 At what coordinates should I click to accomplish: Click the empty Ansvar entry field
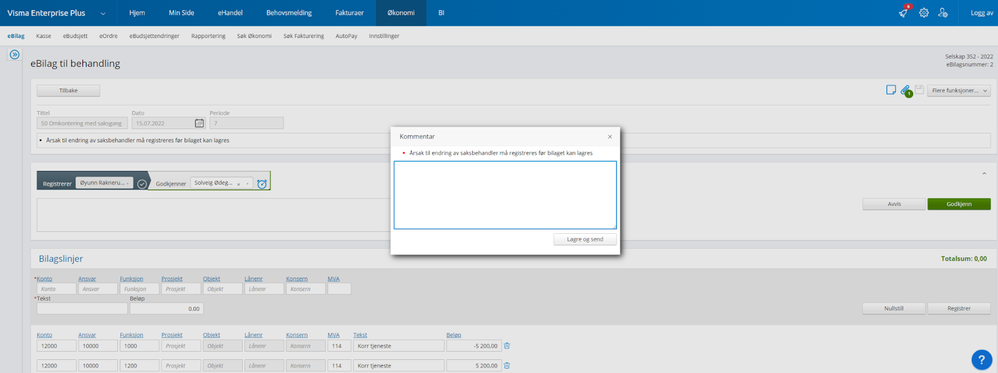click(97, 288)
